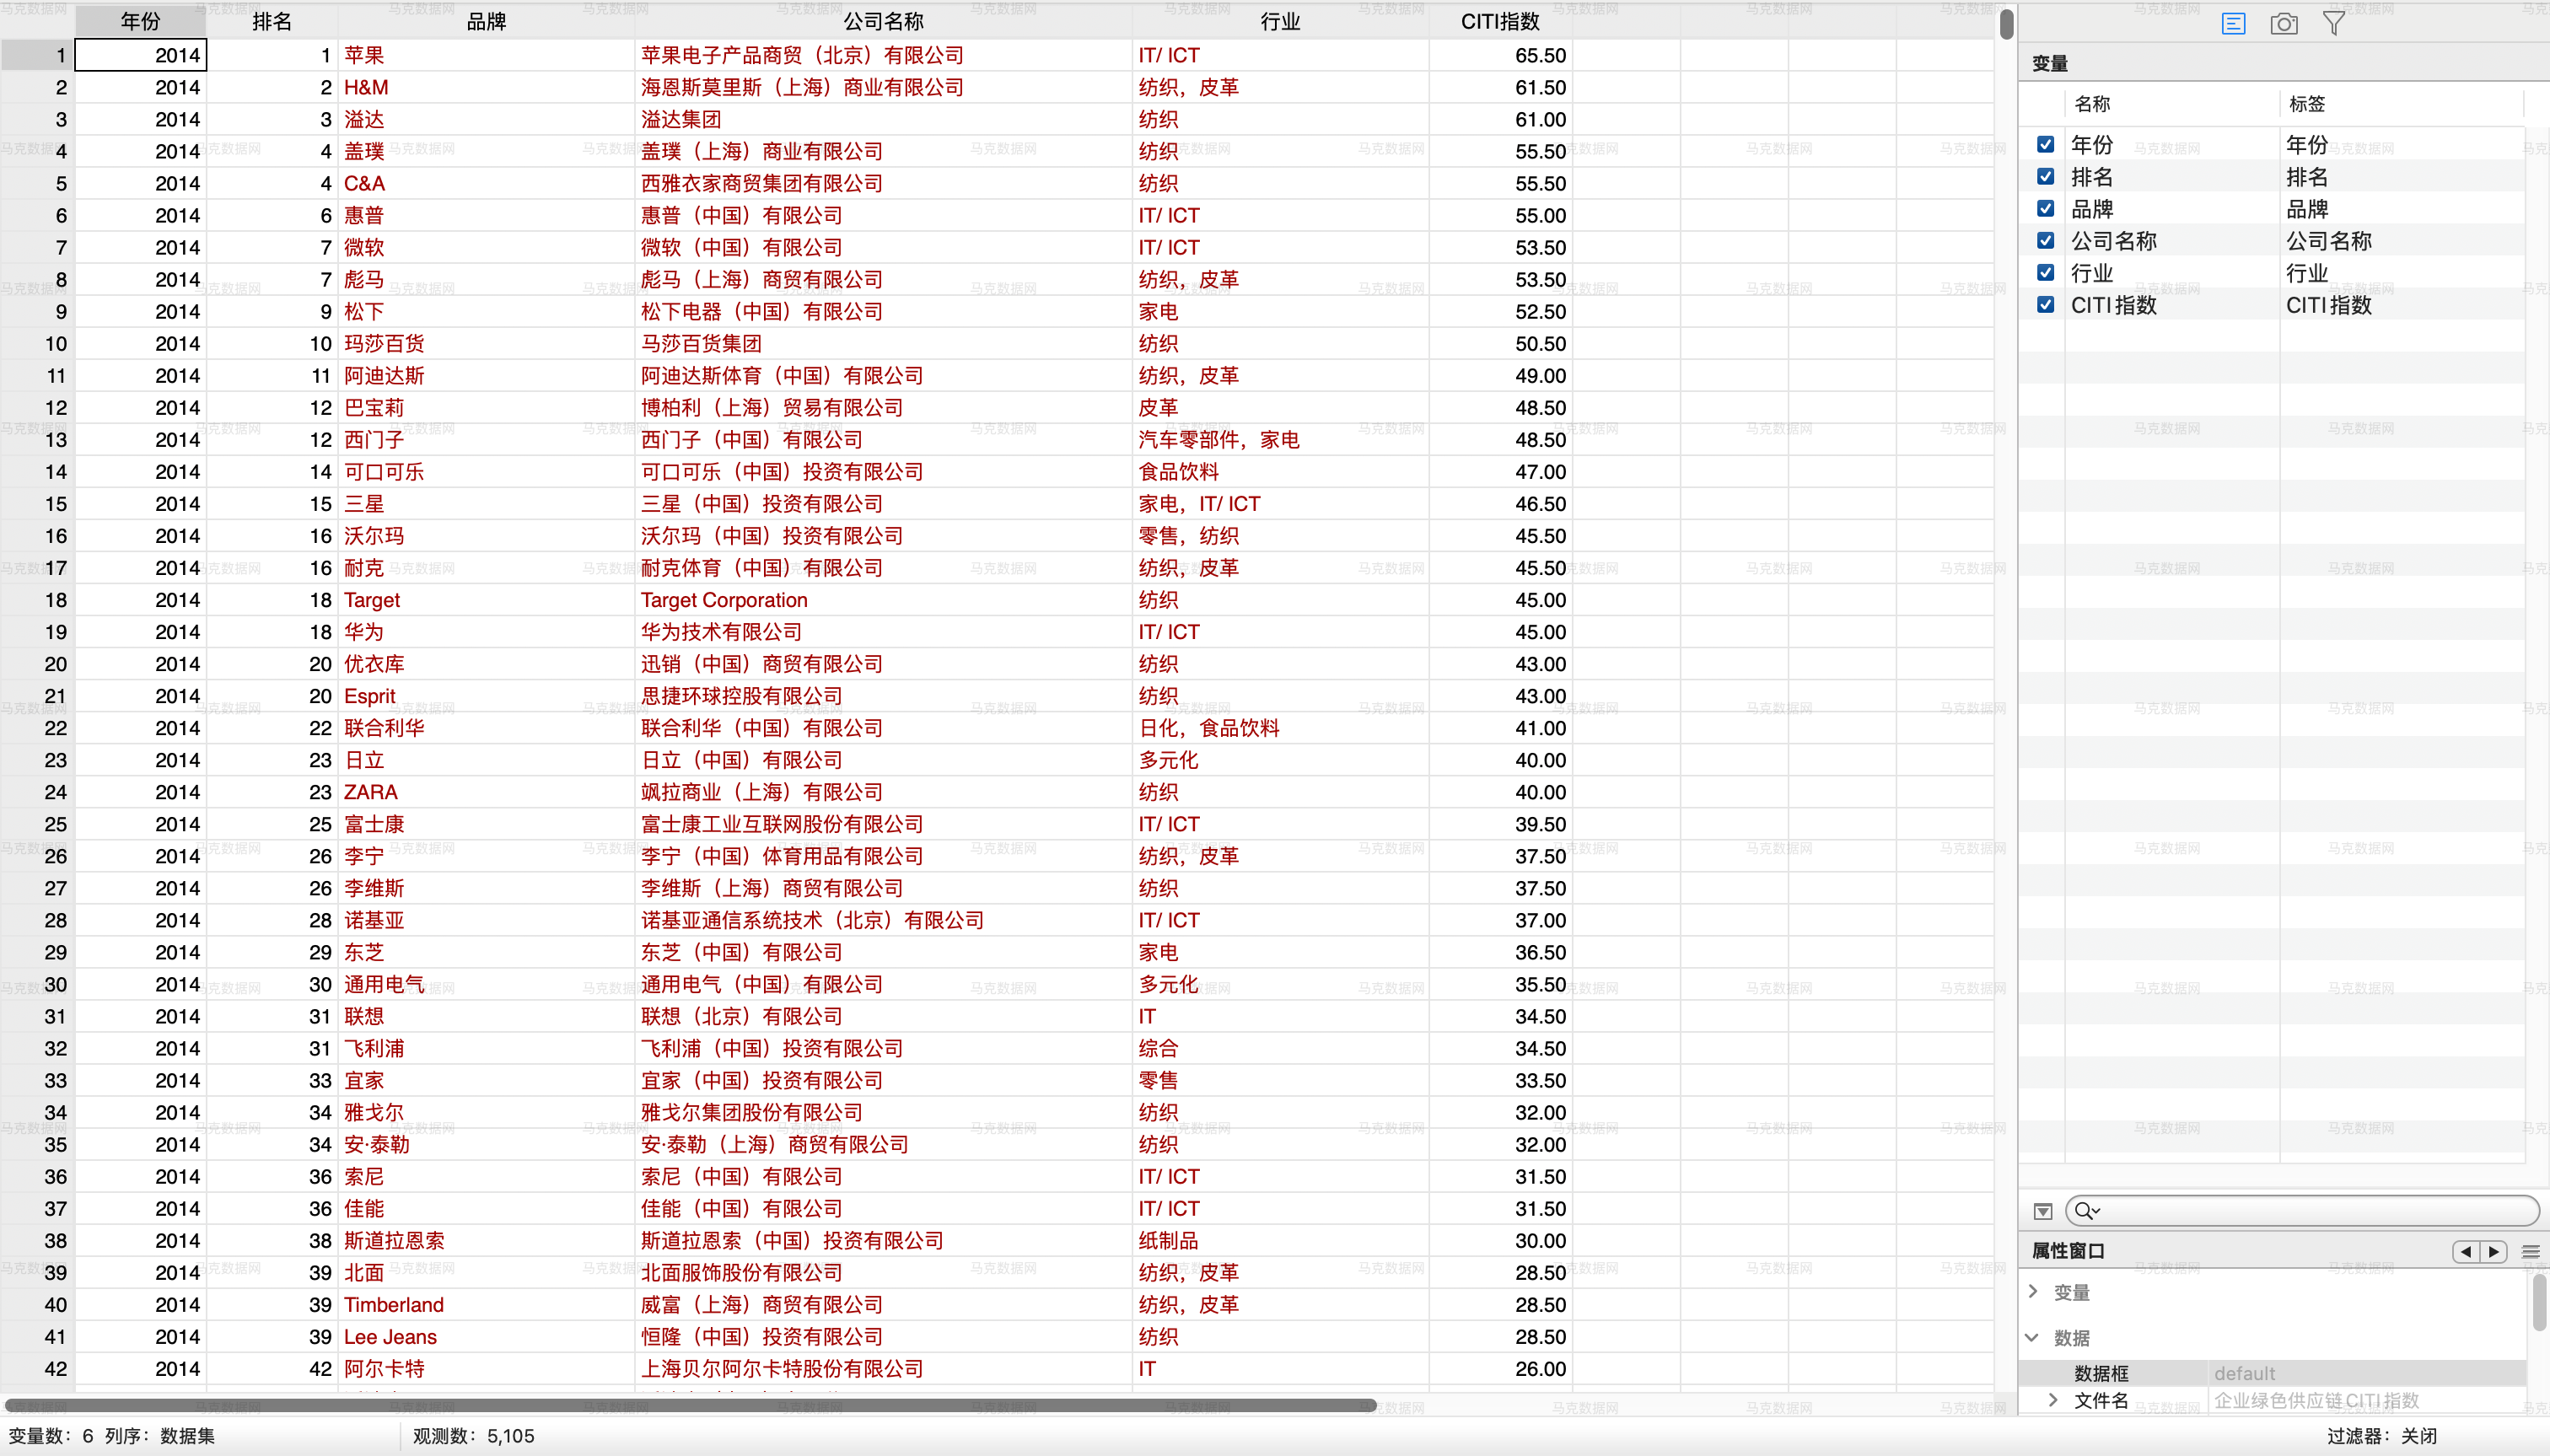Click the funnel filter icon in top toolbar

coord(2334,23)
